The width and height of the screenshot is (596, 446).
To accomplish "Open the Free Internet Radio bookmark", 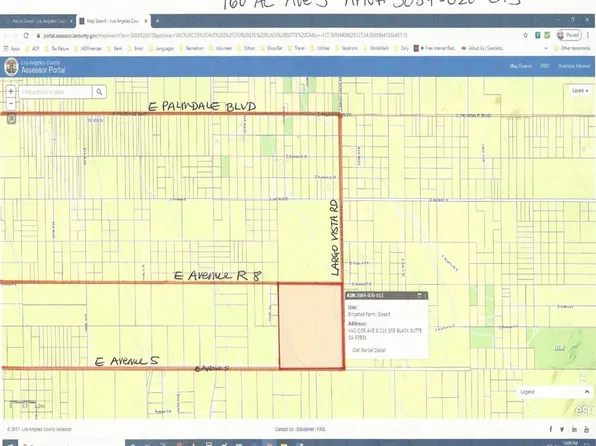I will coord(435,48).
